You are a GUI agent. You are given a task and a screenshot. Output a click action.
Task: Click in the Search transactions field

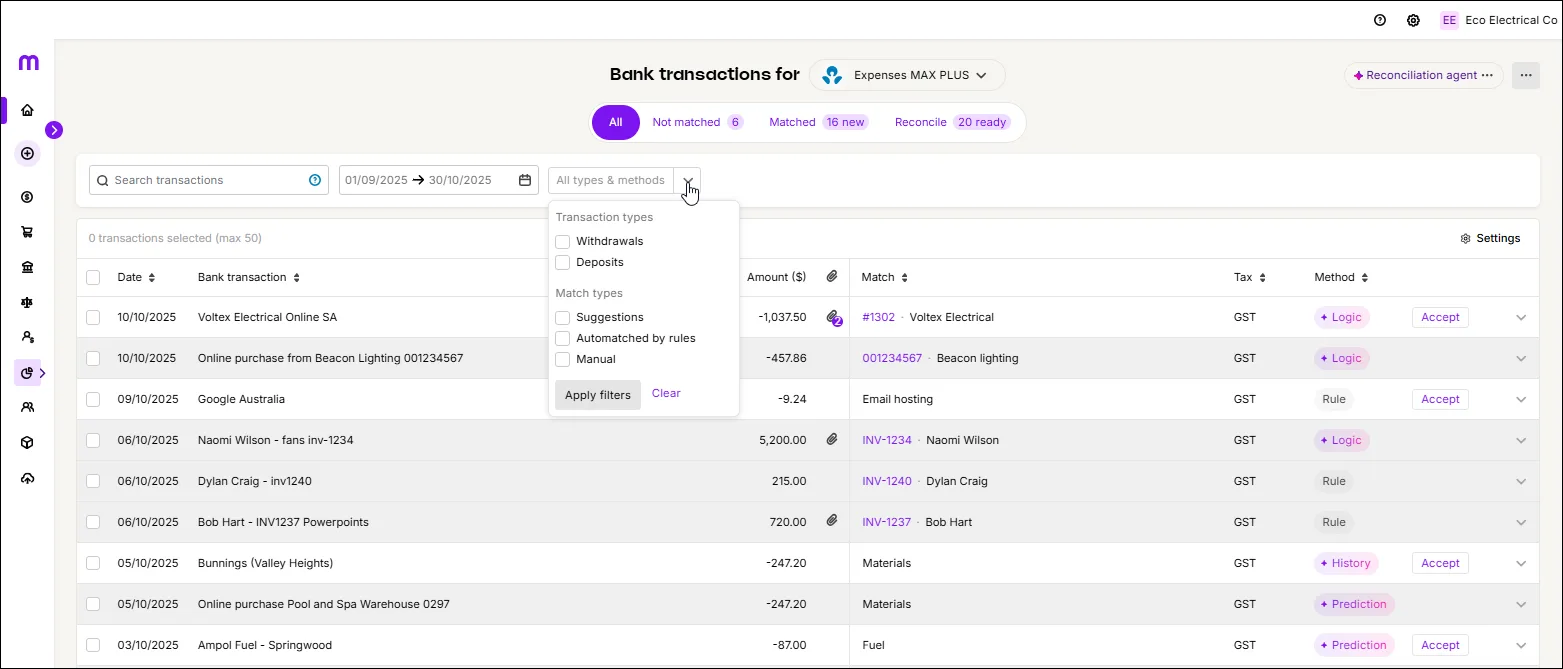tap(200, 179)
